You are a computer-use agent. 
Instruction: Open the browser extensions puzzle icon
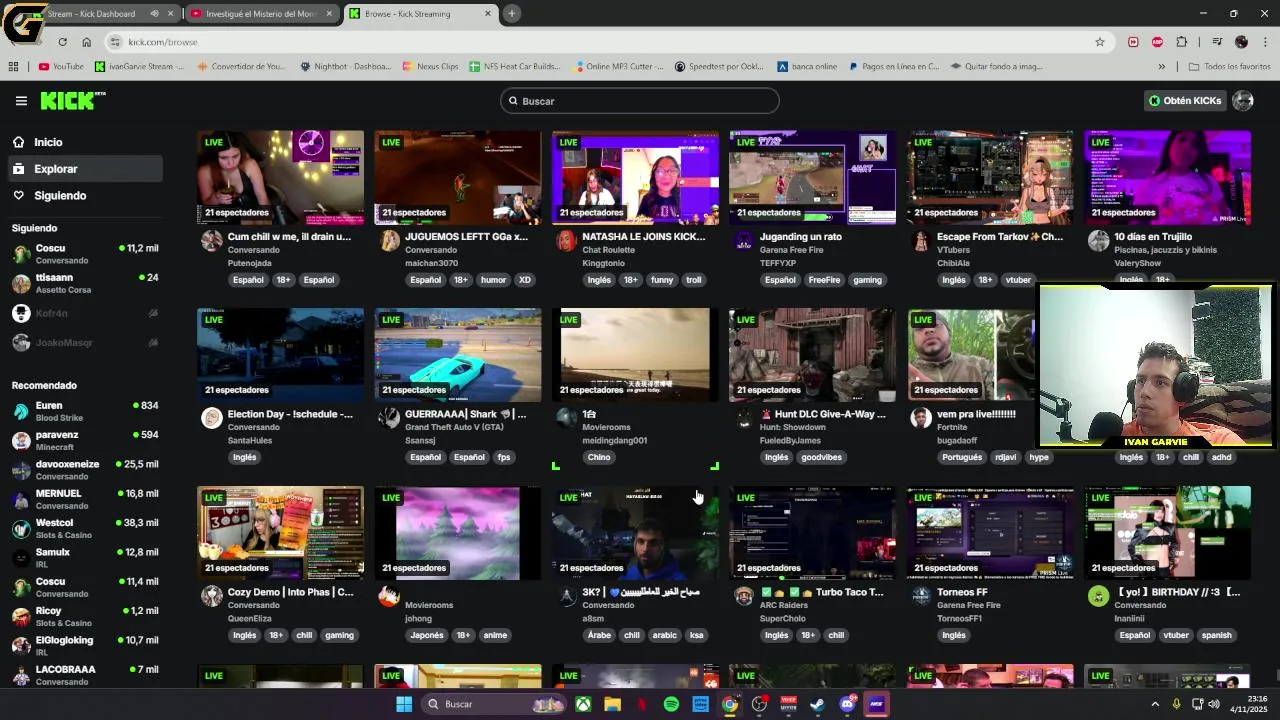pos(1182,42)
